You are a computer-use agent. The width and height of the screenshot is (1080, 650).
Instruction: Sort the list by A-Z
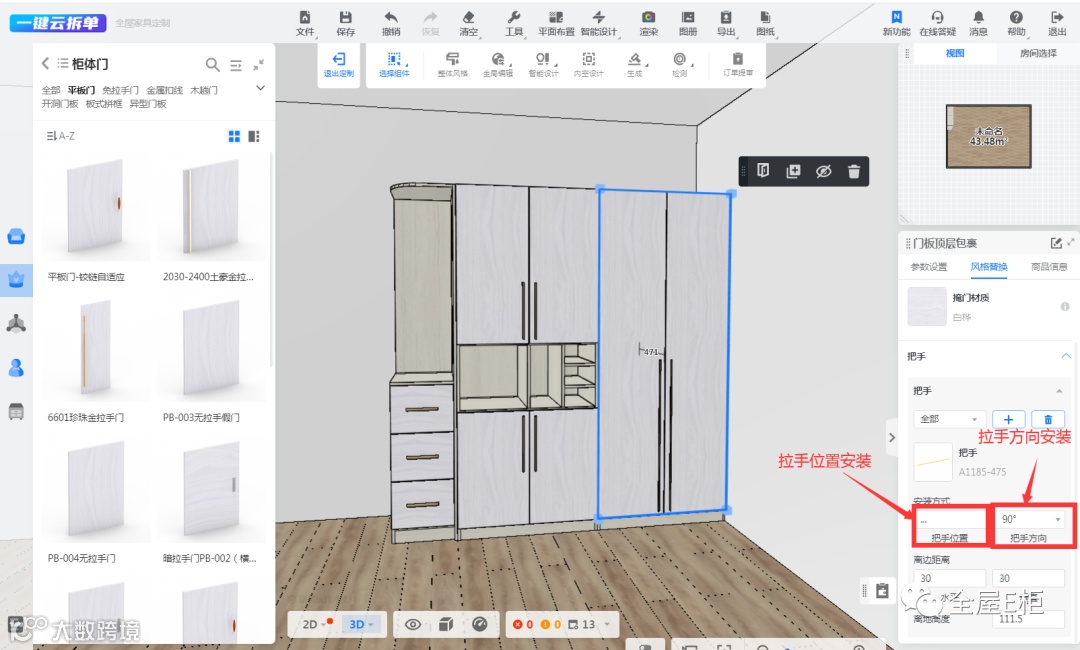[x=61, y=136]
